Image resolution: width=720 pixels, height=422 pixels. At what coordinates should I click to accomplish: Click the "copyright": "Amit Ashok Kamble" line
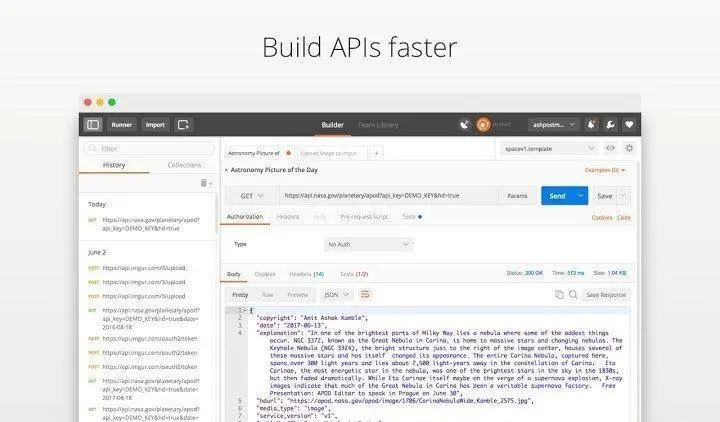point(312,318)
